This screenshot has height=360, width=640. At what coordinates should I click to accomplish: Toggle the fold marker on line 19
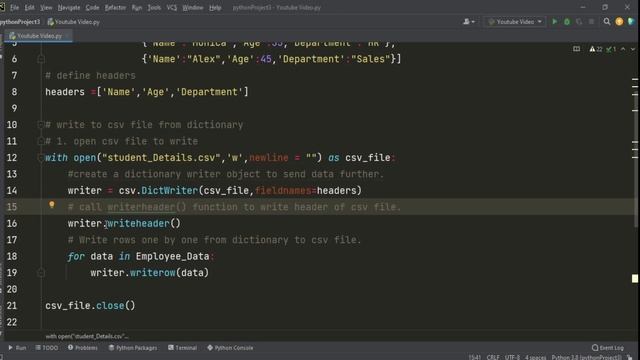(40, 273)
